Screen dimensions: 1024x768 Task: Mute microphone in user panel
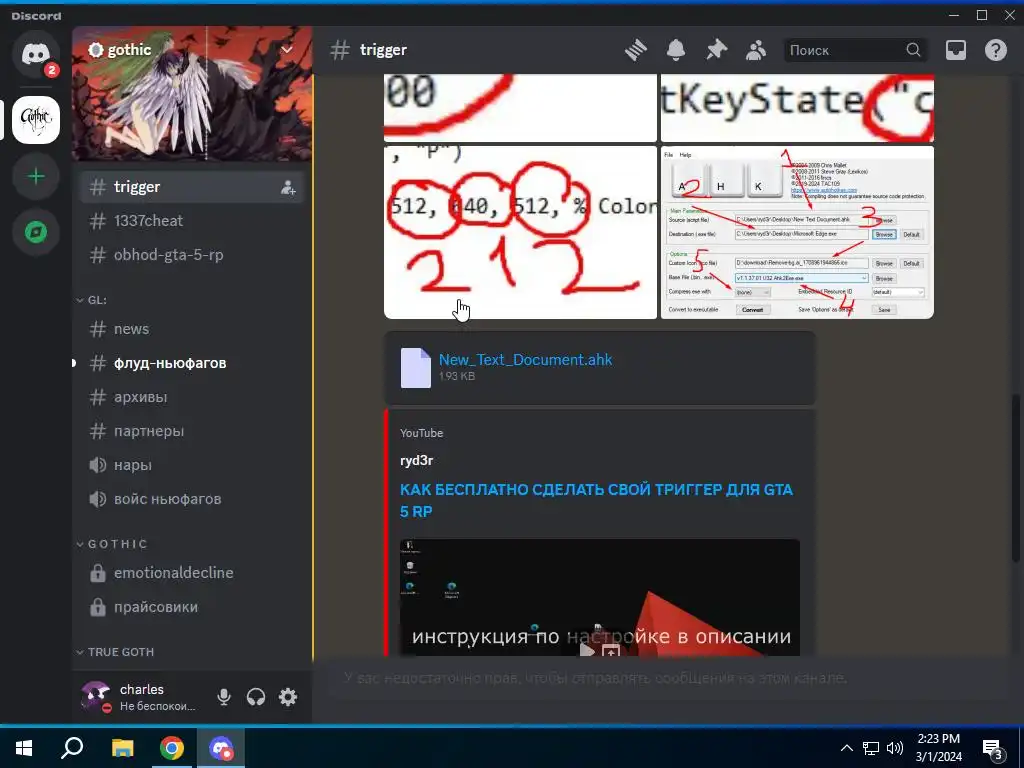pos(223,697)
